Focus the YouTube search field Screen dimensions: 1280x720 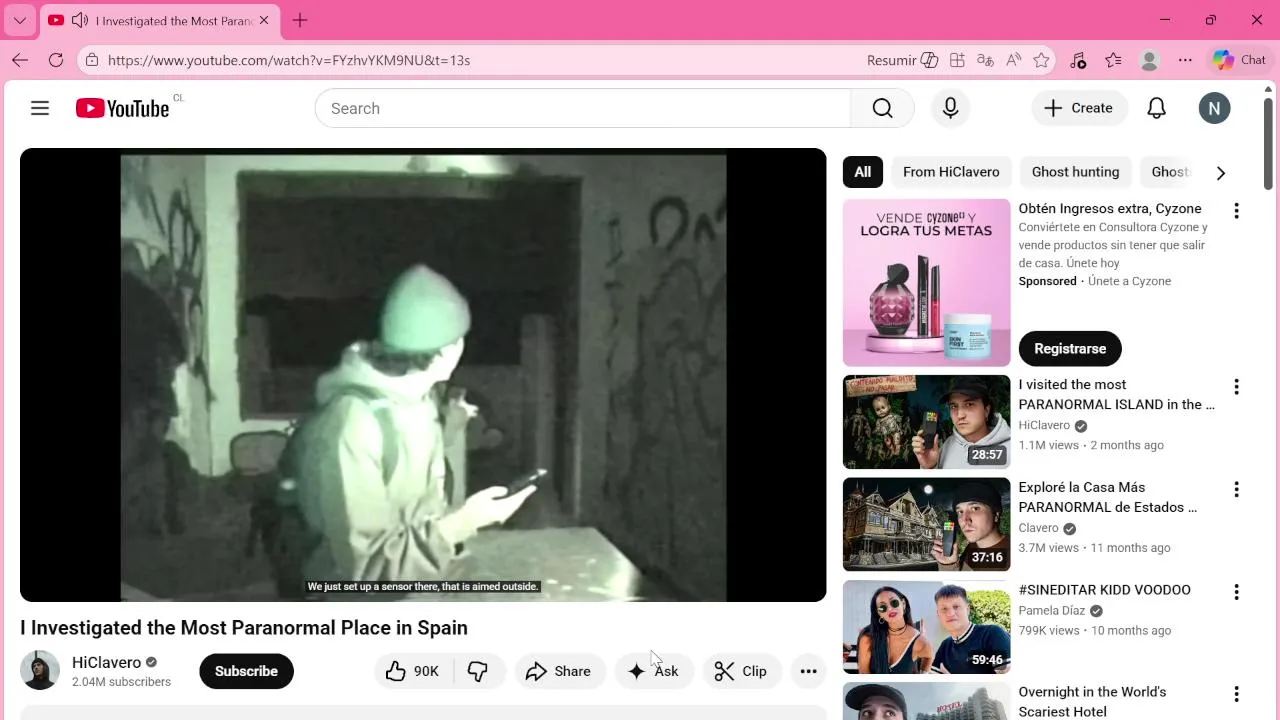tap(583, 108)
